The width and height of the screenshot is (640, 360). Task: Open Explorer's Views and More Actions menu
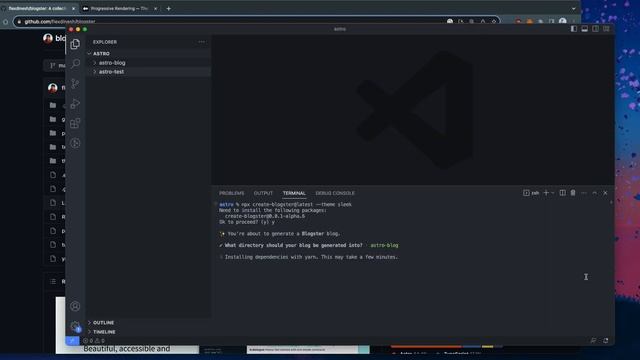[202, 42]
